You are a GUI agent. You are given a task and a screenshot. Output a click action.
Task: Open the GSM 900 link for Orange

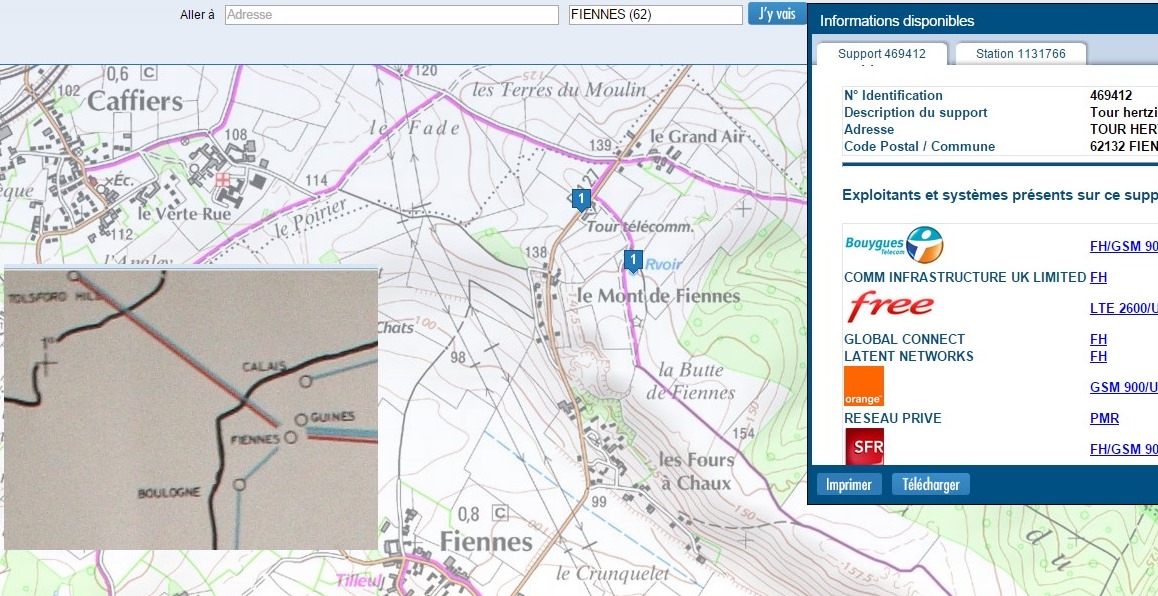(x=1123, y=387)
